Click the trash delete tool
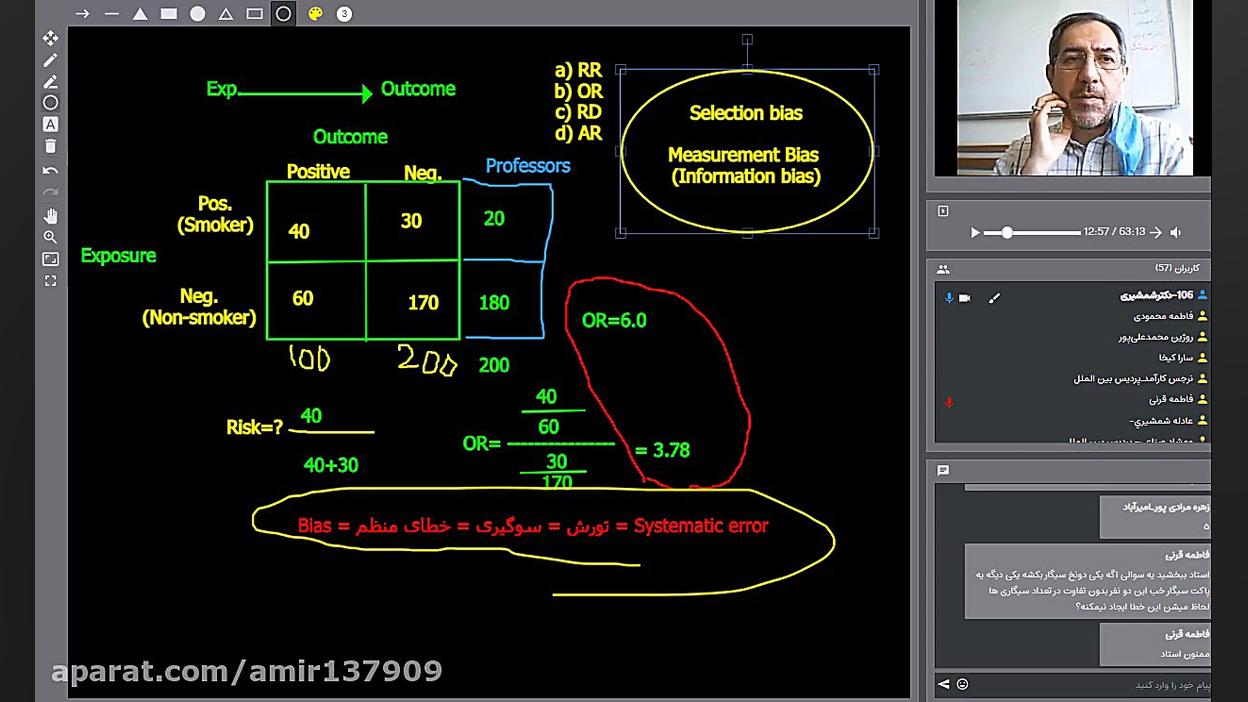This screenshot has height=702, width=1248. pos(50,146)
